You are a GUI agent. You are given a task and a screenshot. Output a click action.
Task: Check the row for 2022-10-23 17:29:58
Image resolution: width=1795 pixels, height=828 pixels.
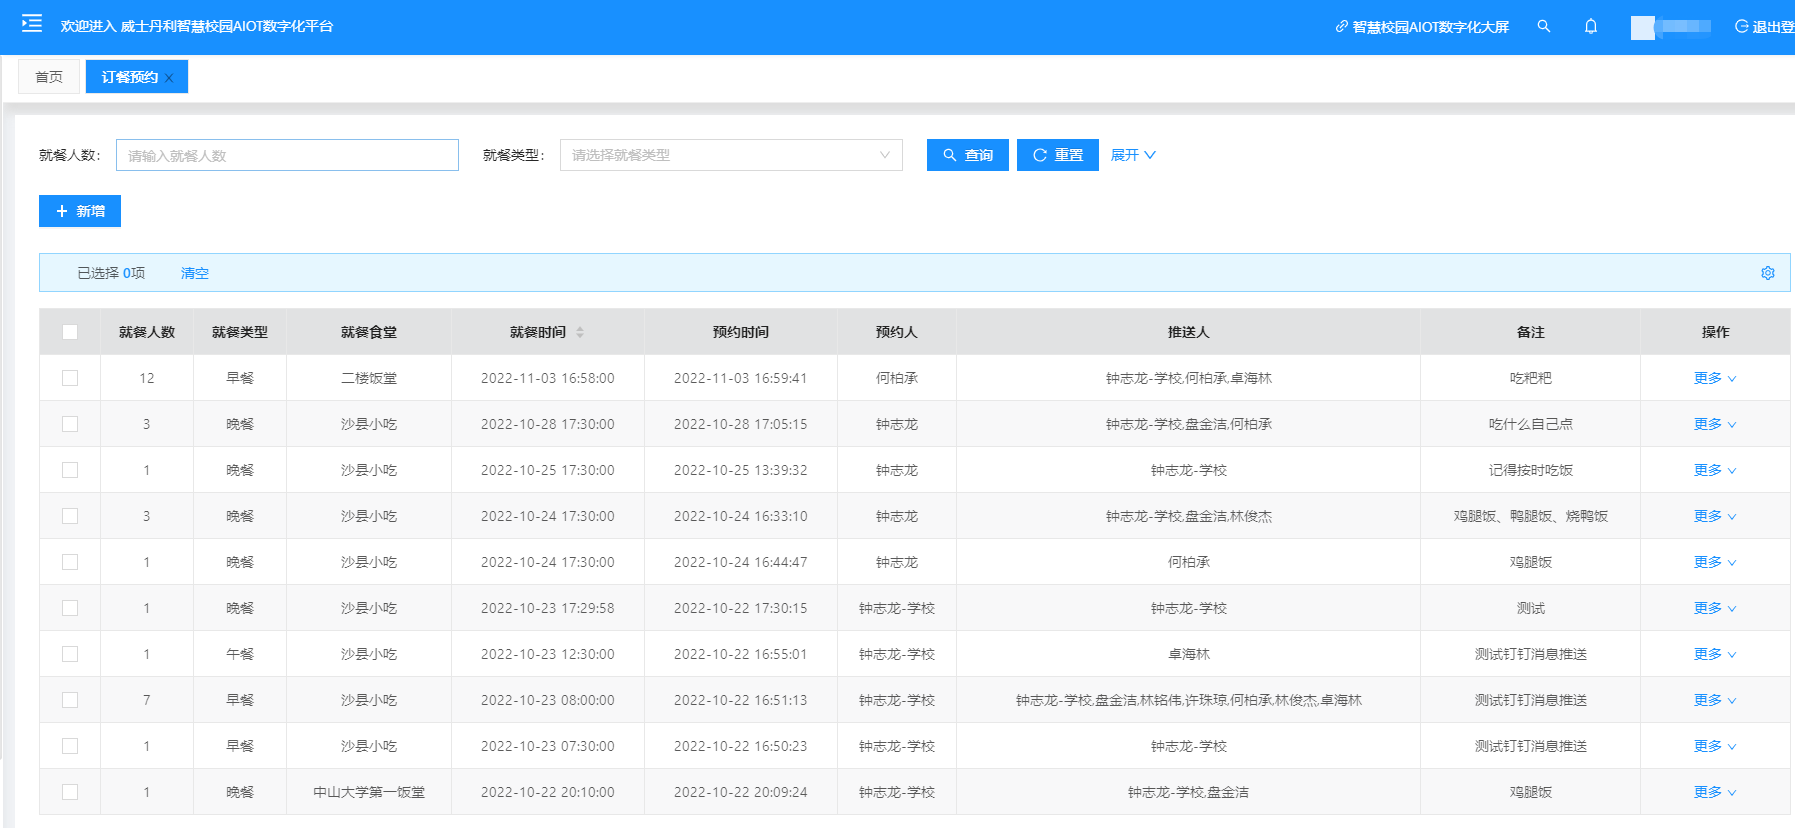pyautogui.click(x=70, y=608)
